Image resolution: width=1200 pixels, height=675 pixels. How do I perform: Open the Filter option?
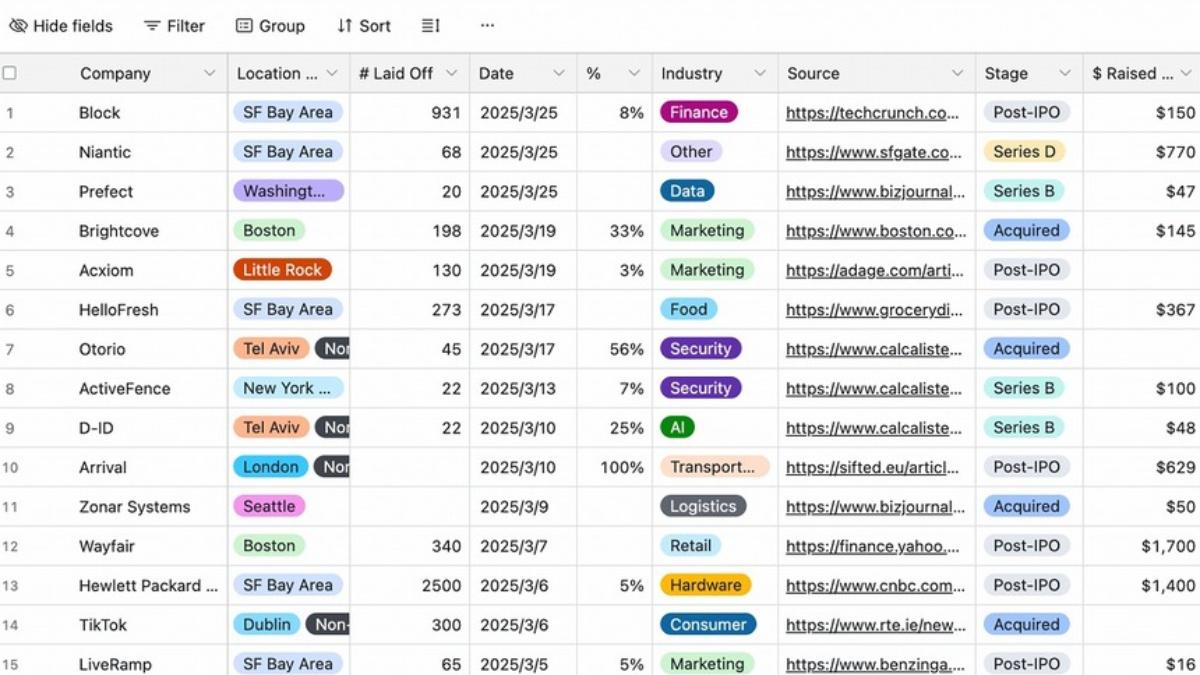point(174,26)
